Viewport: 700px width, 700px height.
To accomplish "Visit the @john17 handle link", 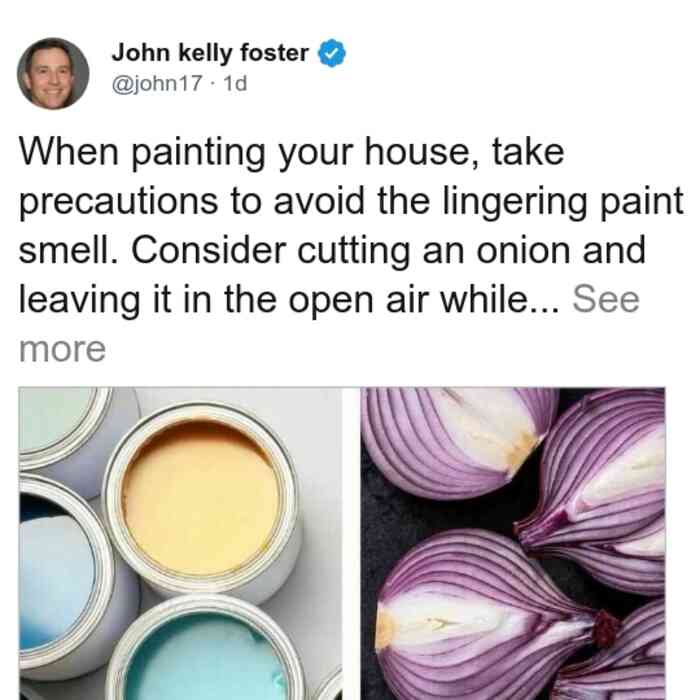I will click(157, 83).
